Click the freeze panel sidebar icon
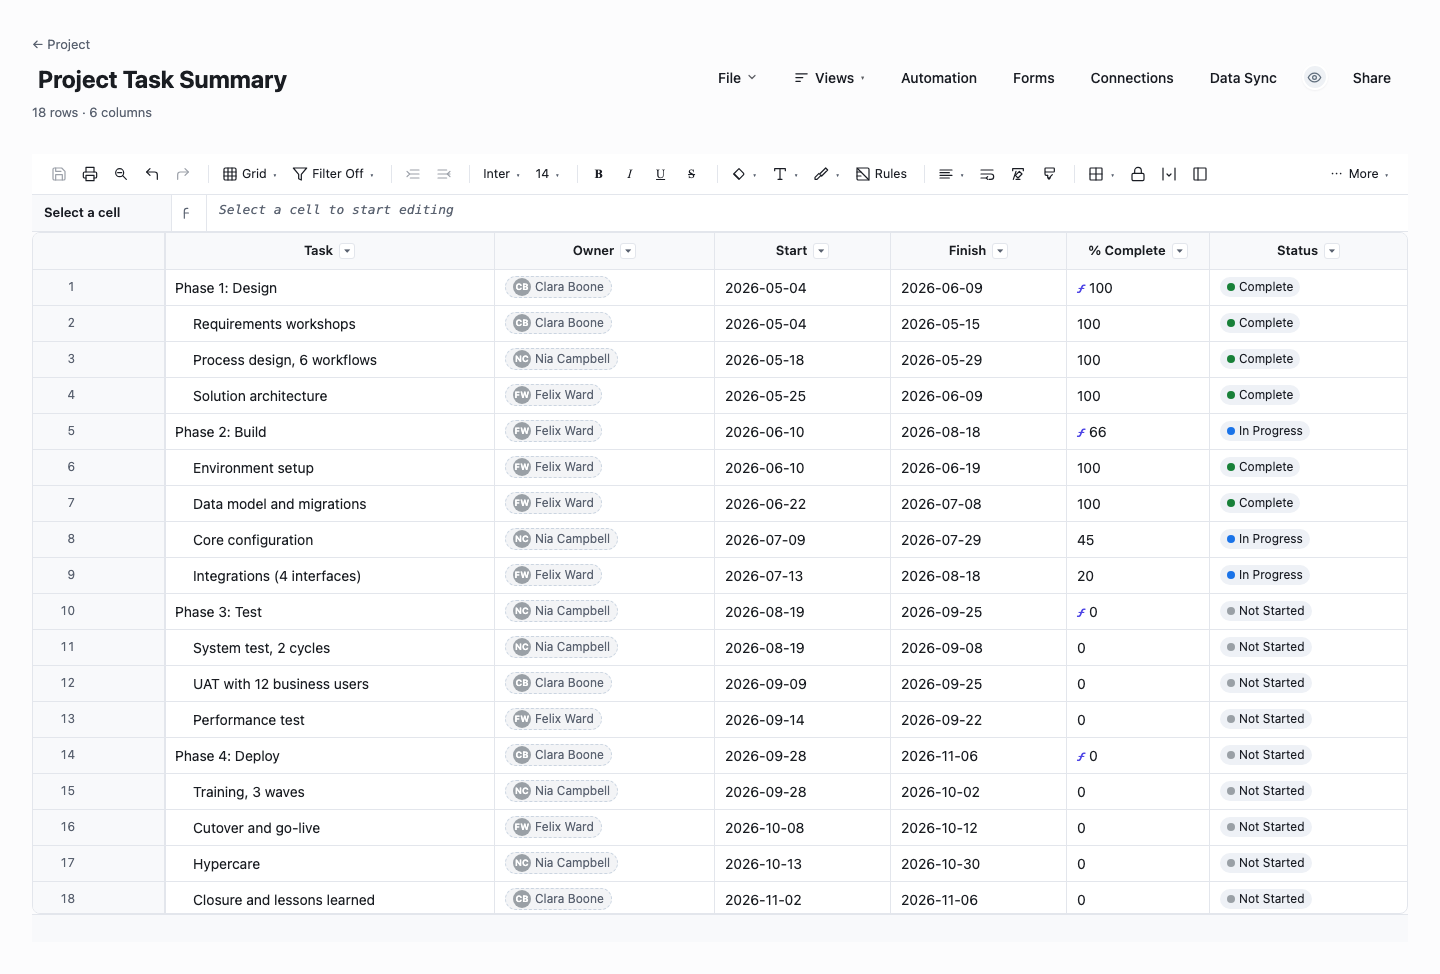The image size is (1440, 974). [1200, 174]
